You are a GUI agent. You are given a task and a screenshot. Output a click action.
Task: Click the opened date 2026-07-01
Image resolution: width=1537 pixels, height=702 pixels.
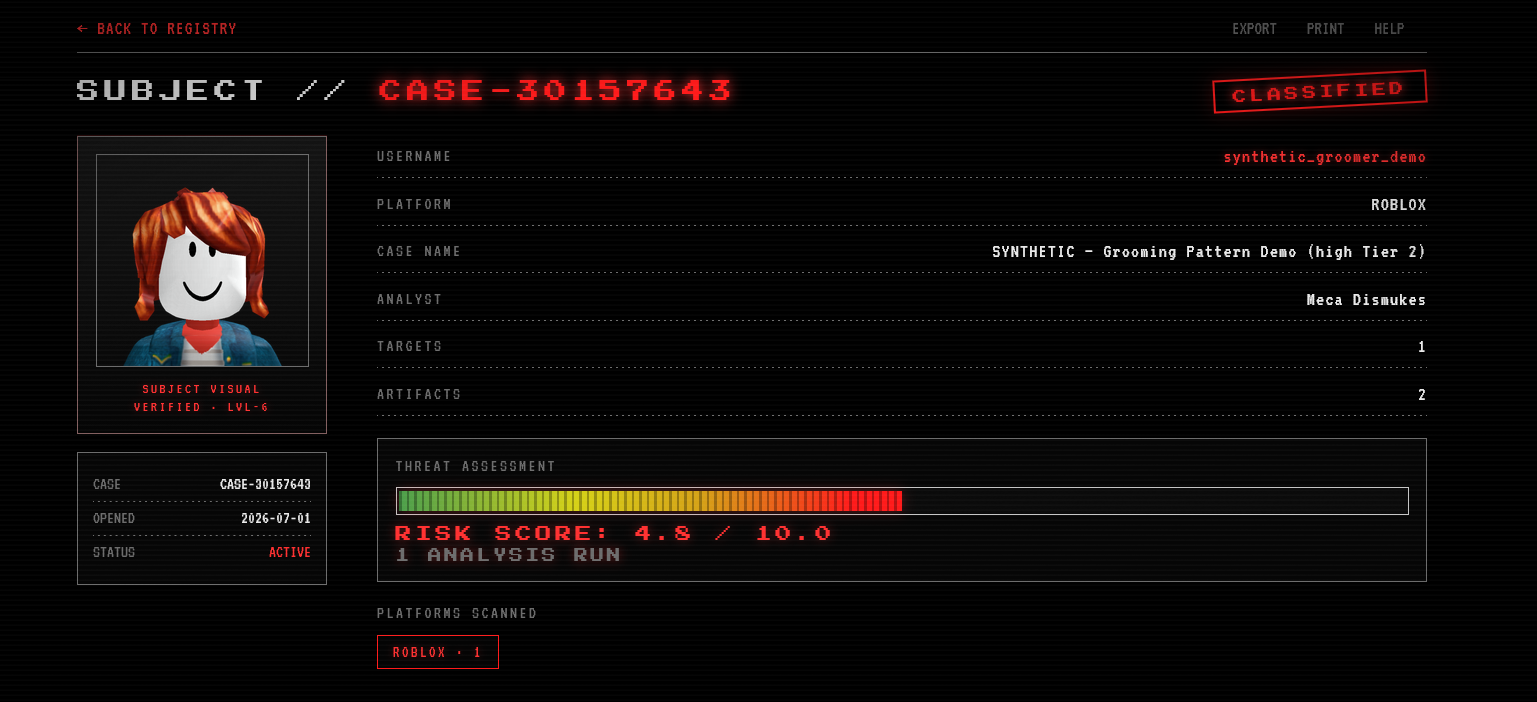(276, 519)
